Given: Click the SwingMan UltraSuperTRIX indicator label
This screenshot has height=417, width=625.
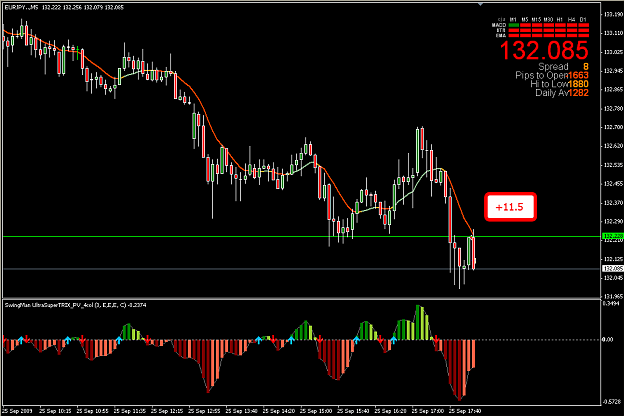Looking at the screenshot, I should [x=75, y=305].
